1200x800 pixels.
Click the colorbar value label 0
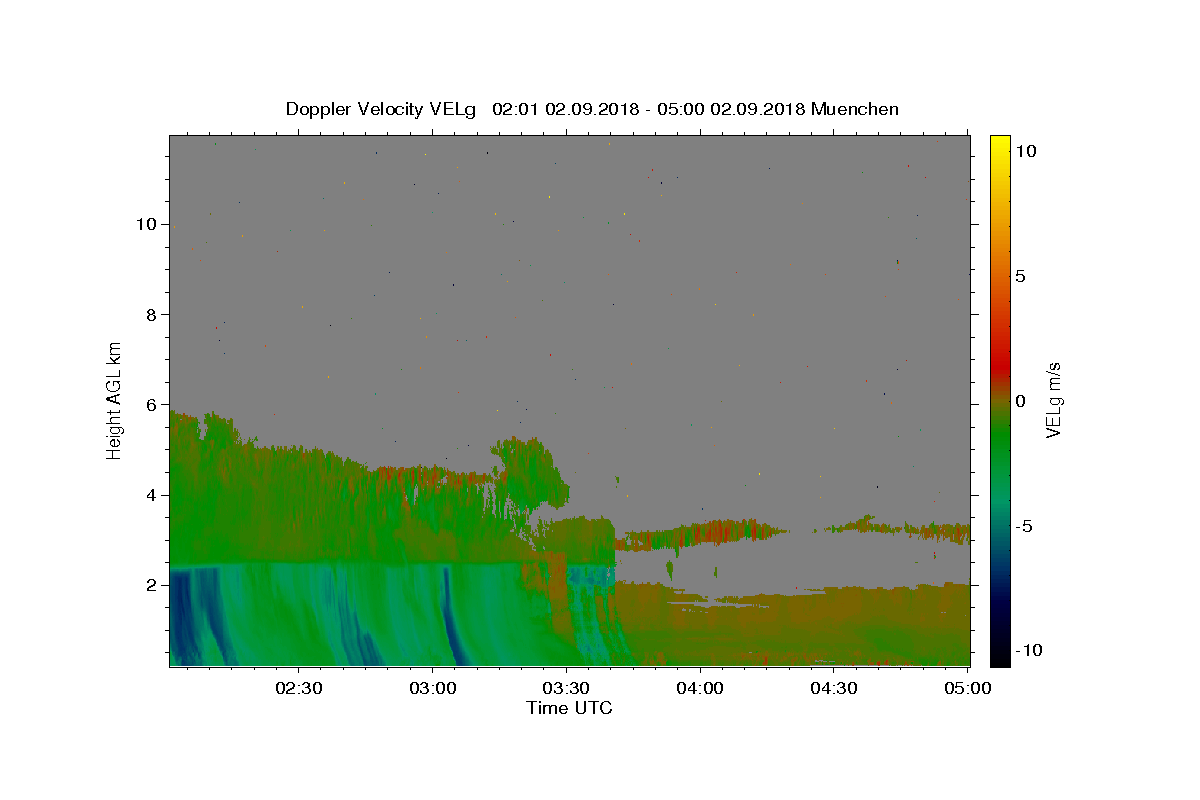(x=1020, y=401)
